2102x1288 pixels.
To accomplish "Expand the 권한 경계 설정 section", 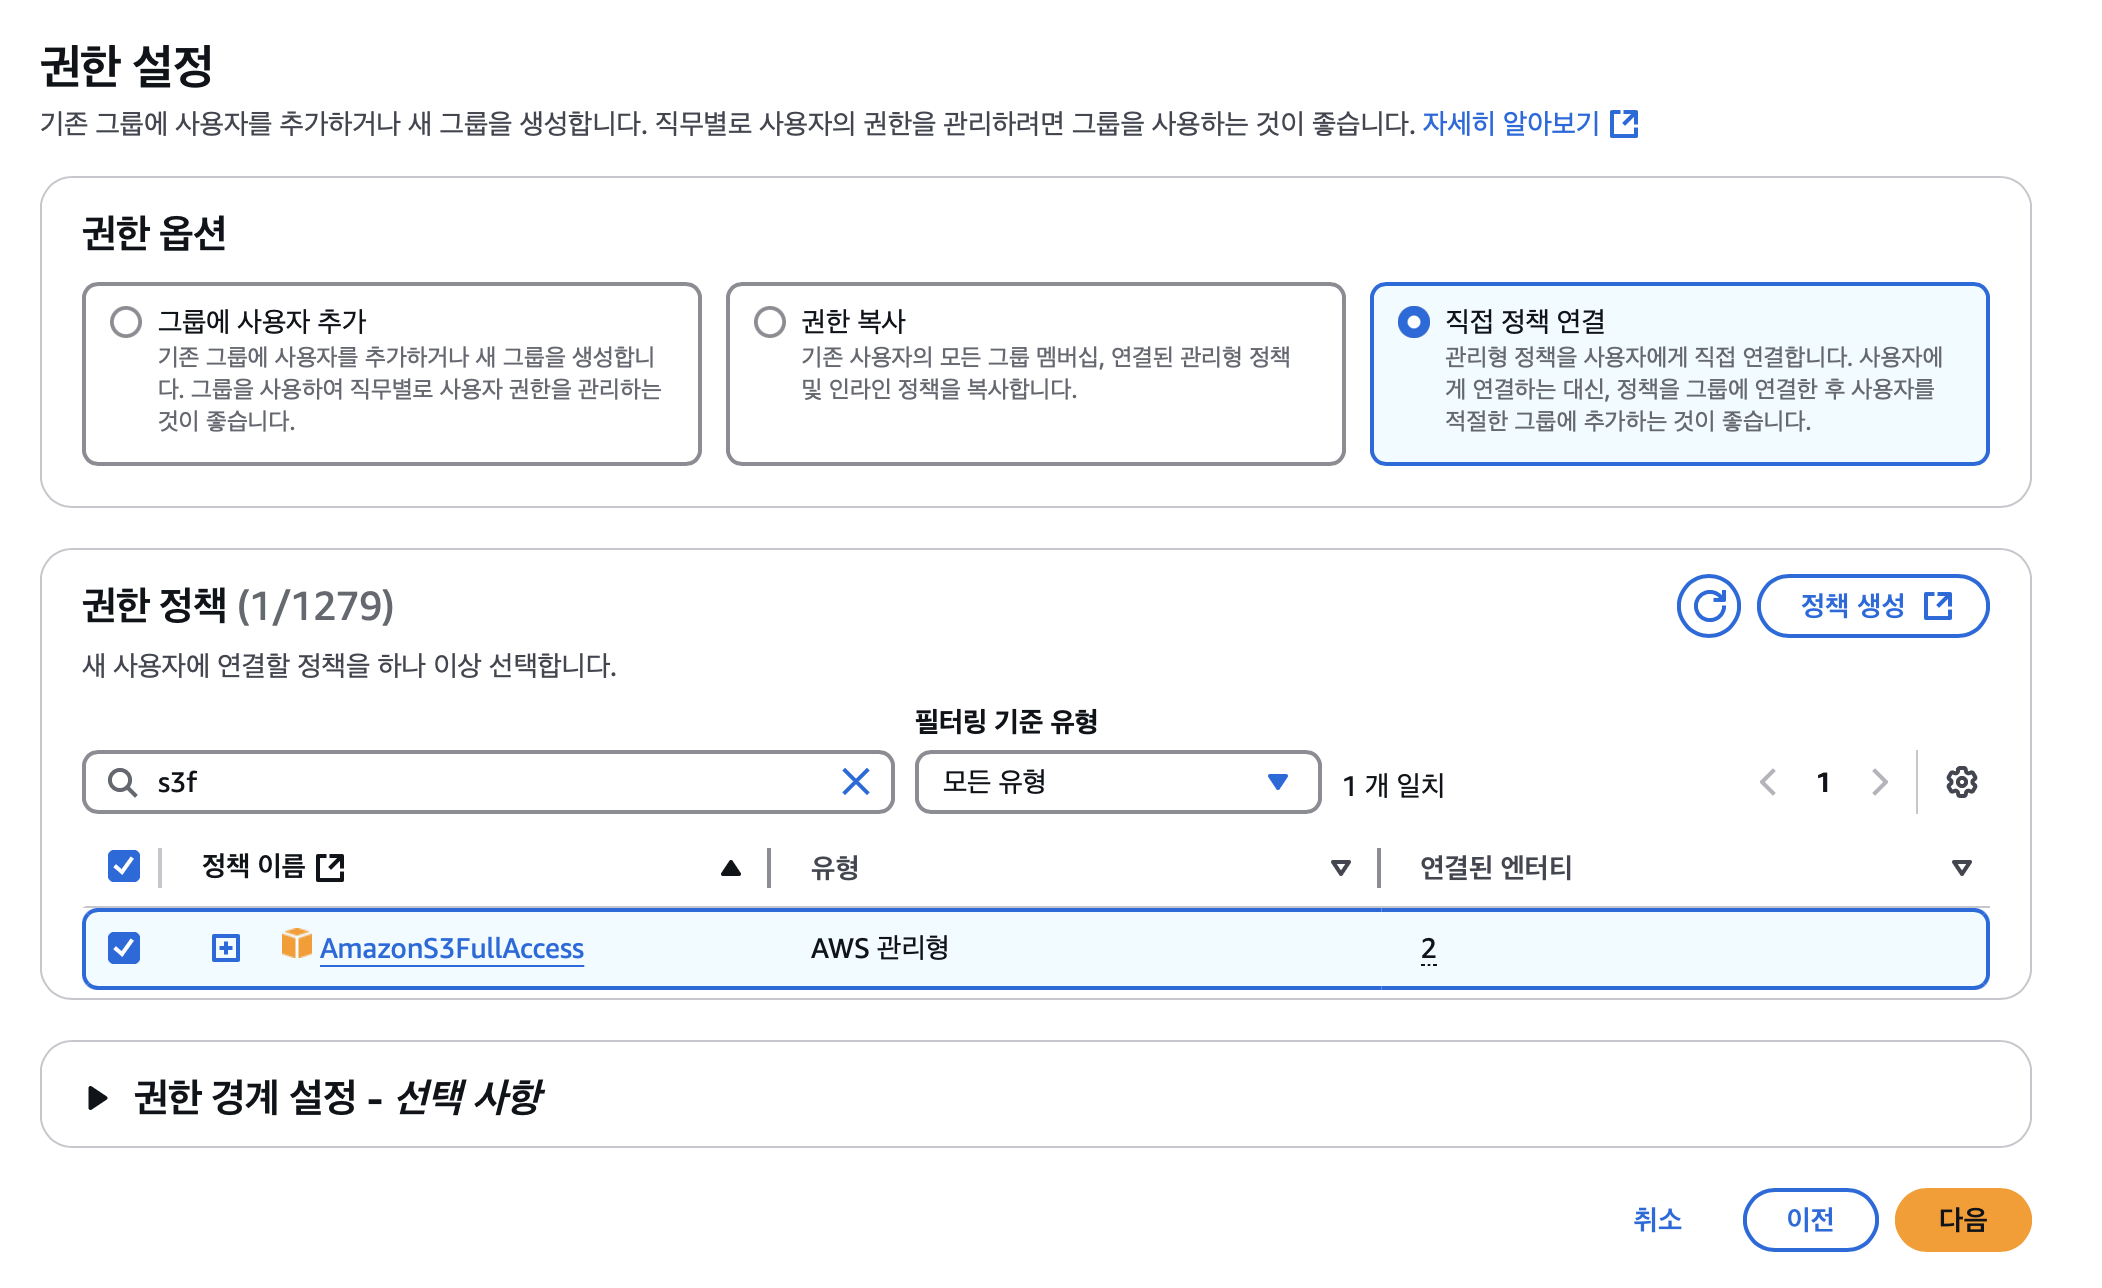I will click(98, 1097).
